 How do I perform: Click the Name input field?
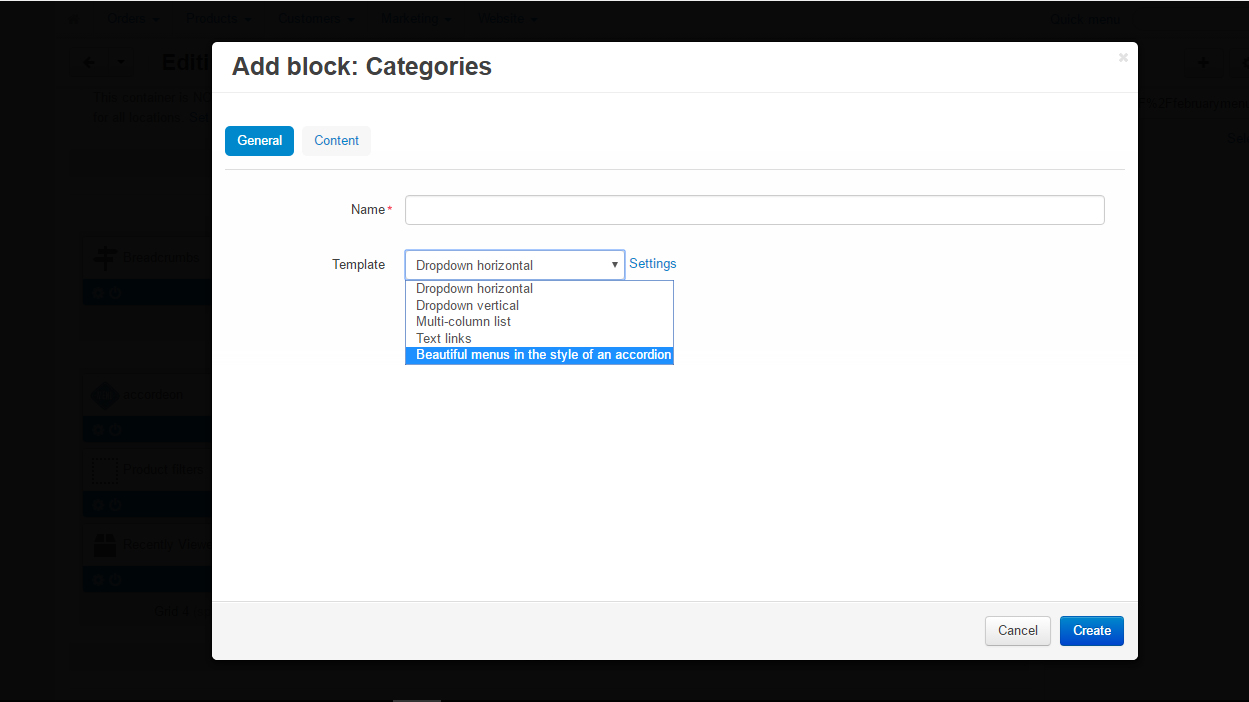click(x=754, y=210)
